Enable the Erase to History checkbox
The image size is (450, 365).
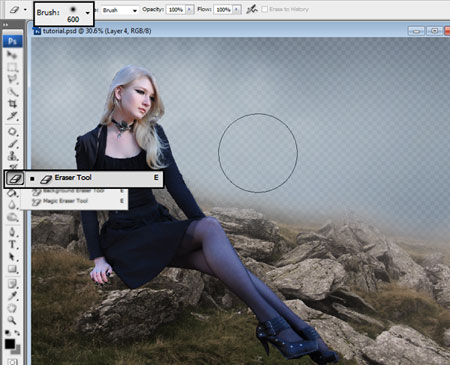point(265,9)
